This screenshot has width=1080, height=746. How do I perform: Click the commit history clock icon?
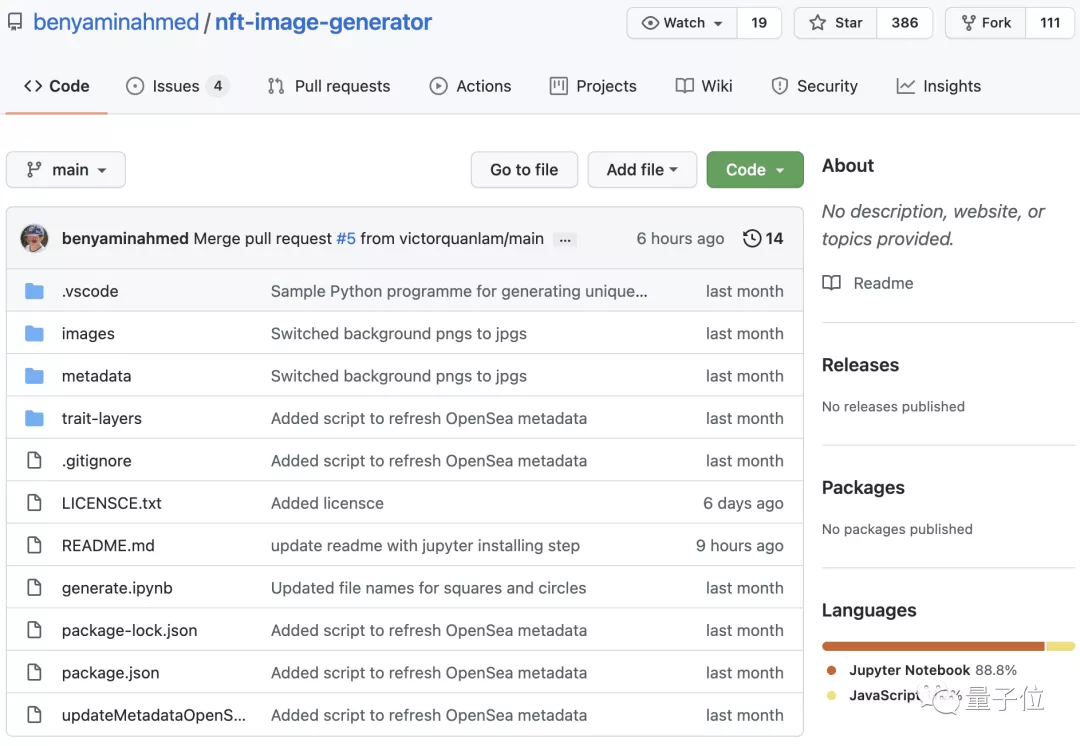coord(752,238)
